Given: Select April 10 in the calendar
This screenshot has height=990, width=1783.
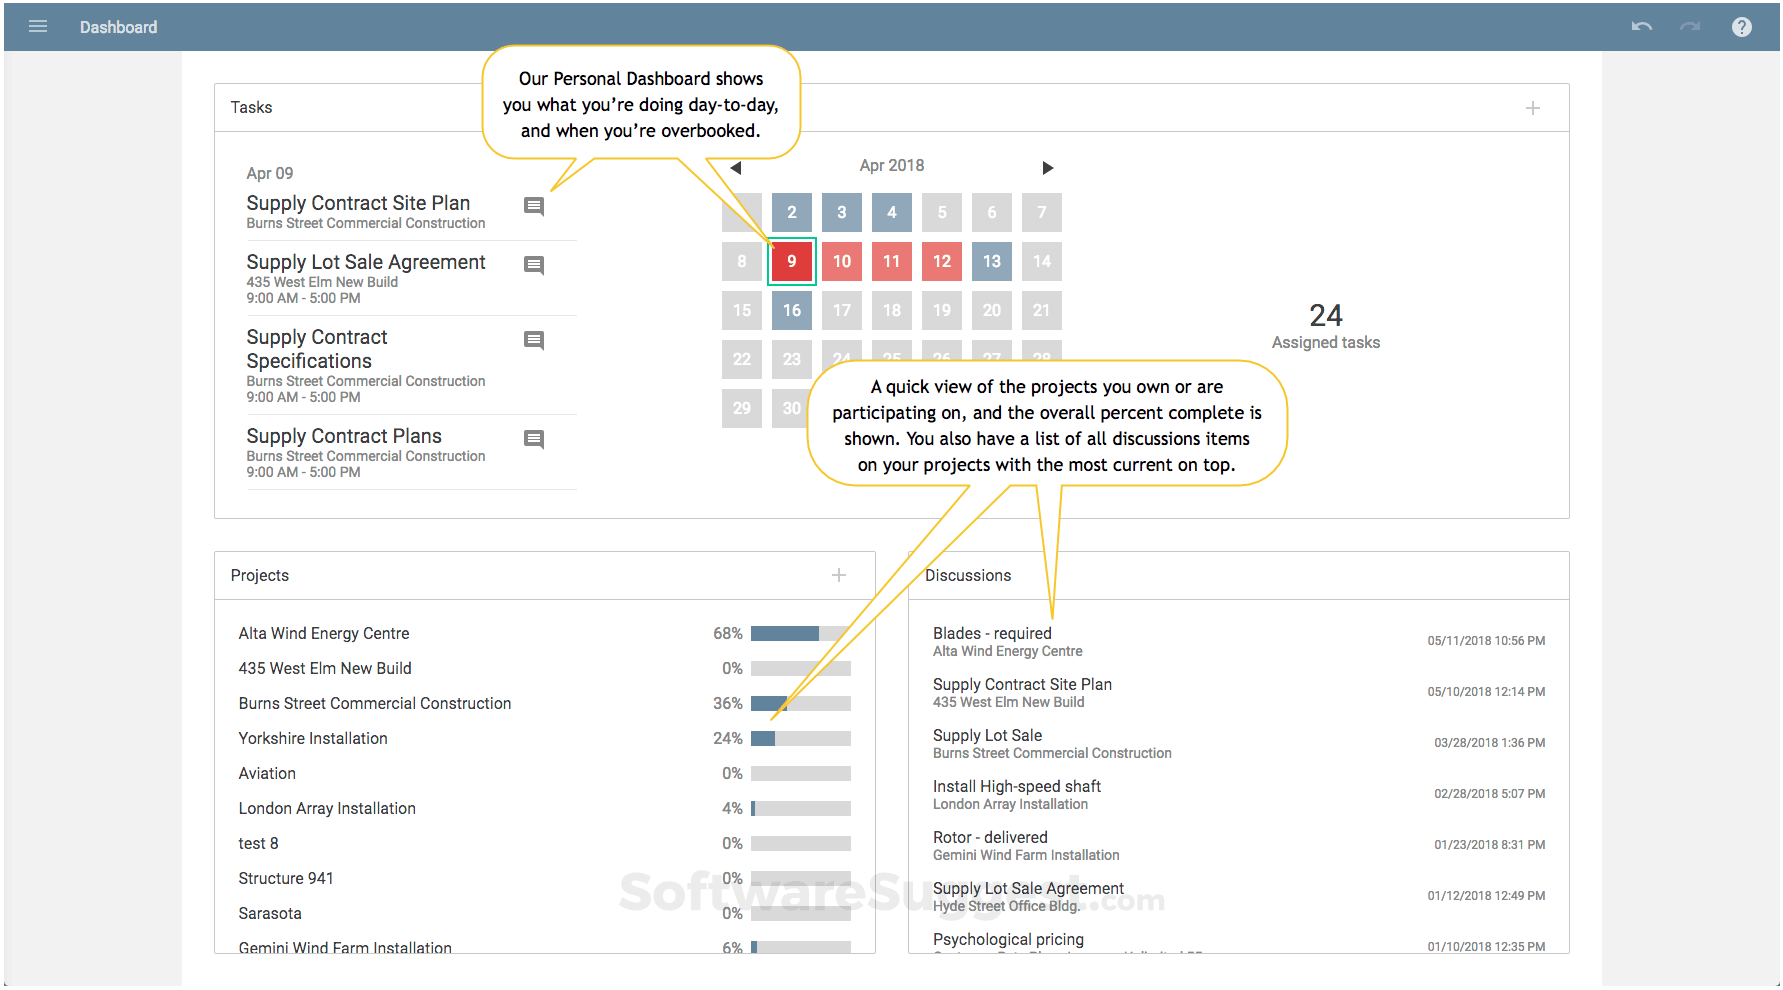Looking at the screenshot, I should pos(842,262).
